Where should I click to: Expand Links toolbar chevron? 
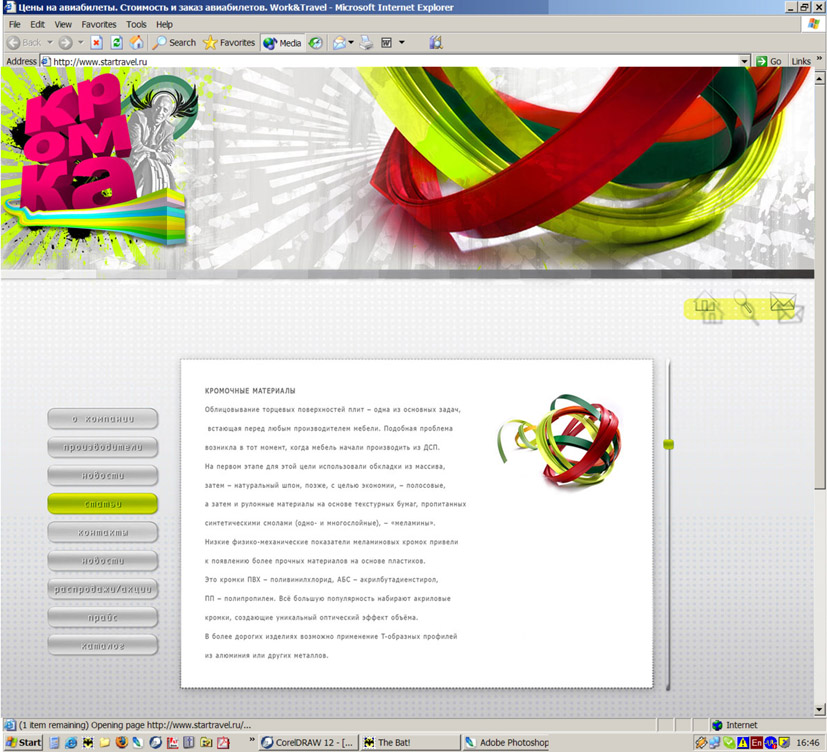pyautogui.click(x=819, y=58)
